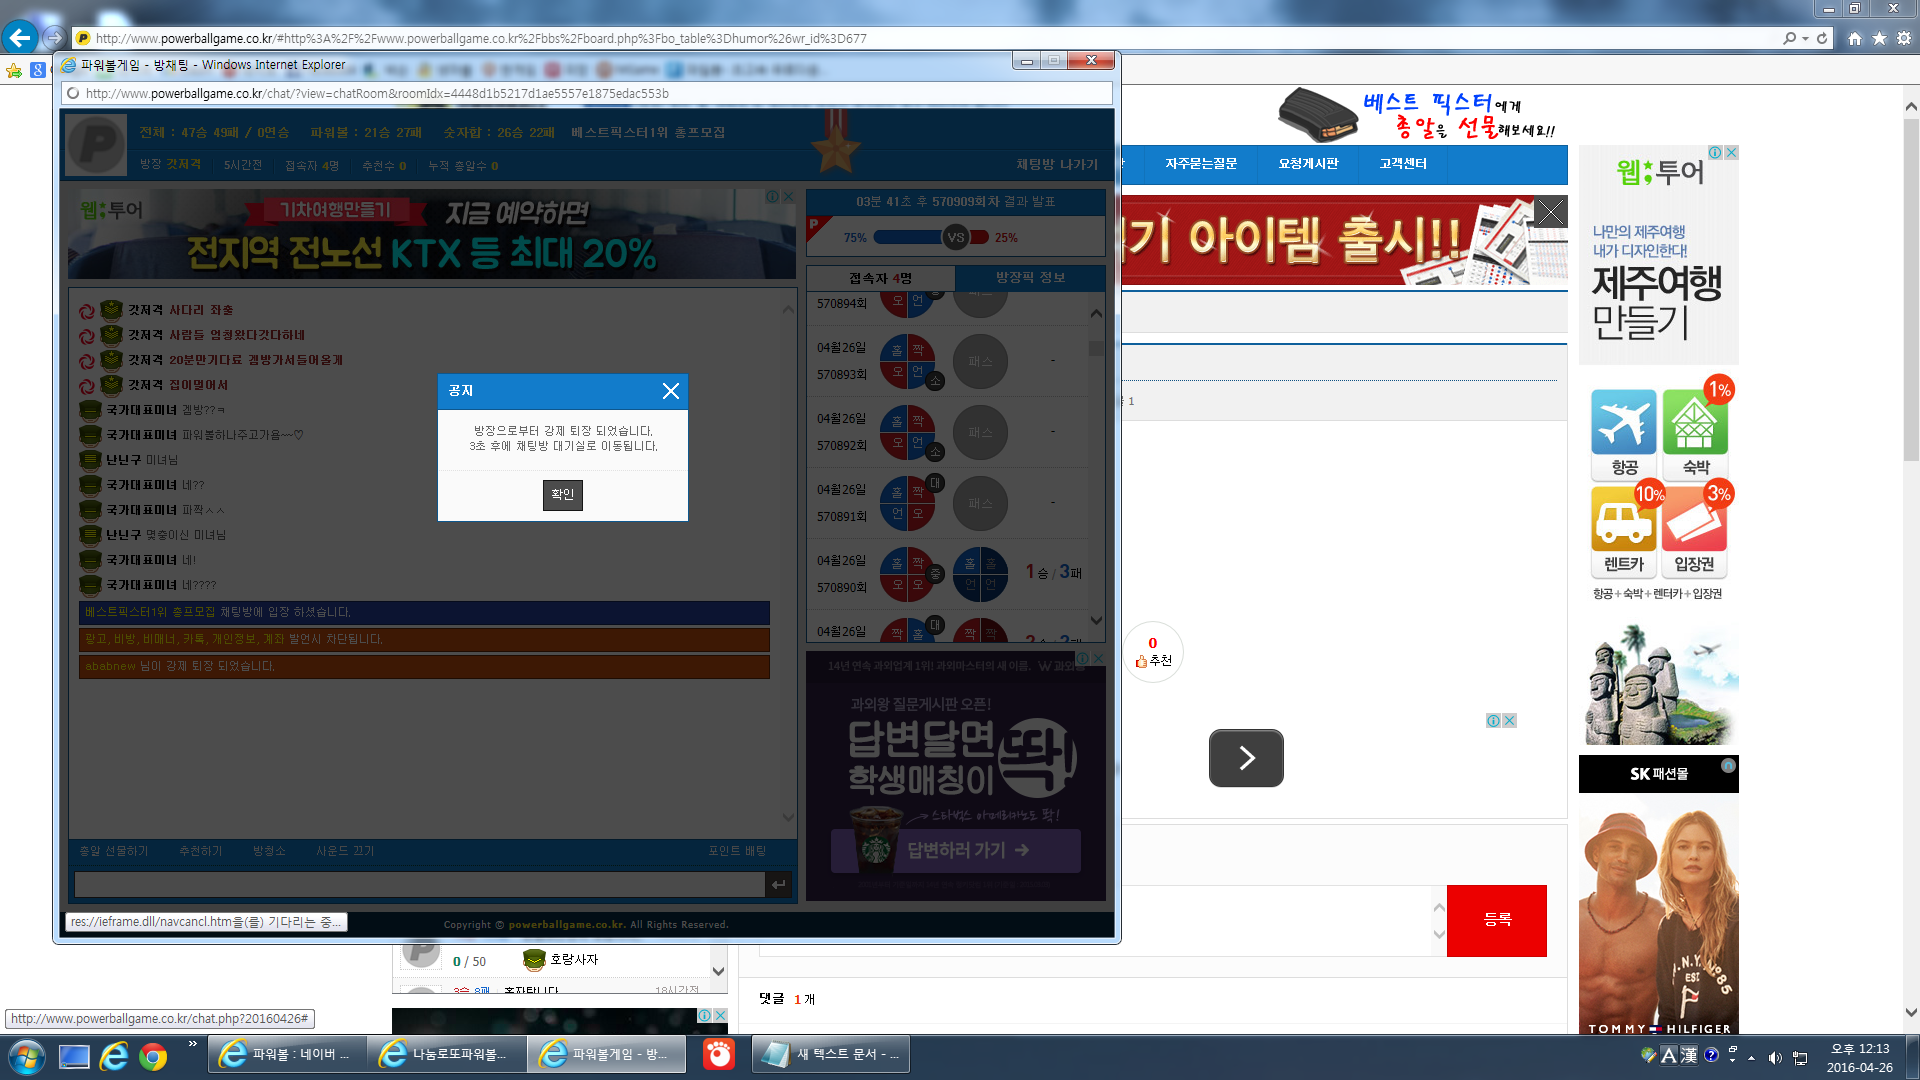The height and width of the screenshot is (1080, 1920).
Task: Refresh the main browser page
Action: 1822,38
